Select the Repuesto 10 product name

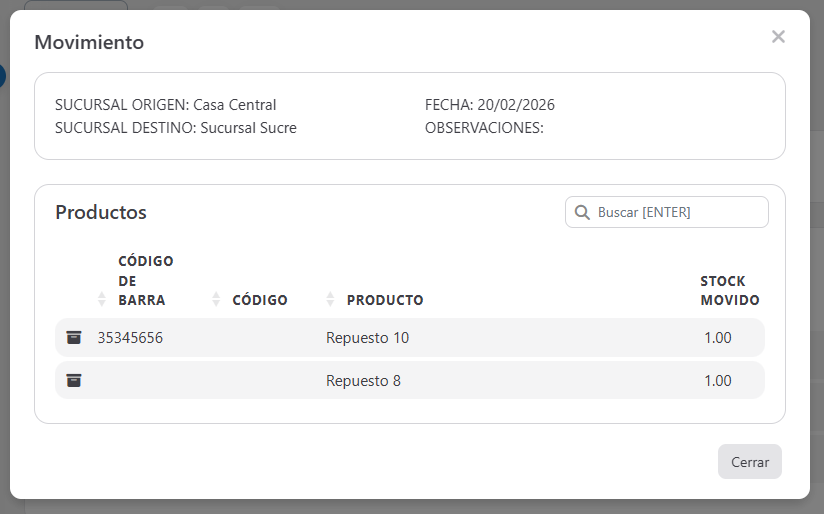[x=367, y=338]
